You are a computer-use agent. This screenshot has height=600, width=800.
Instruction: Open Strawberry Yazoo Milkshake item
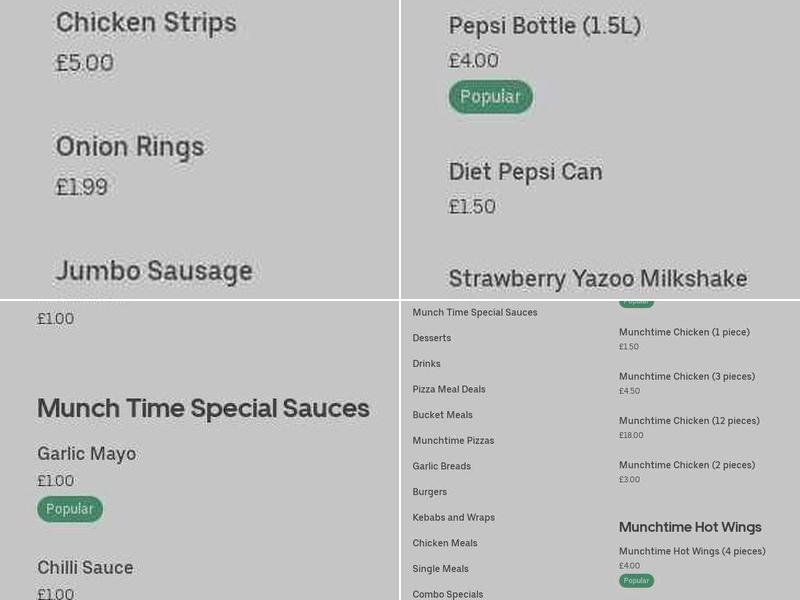coord(597,278)
